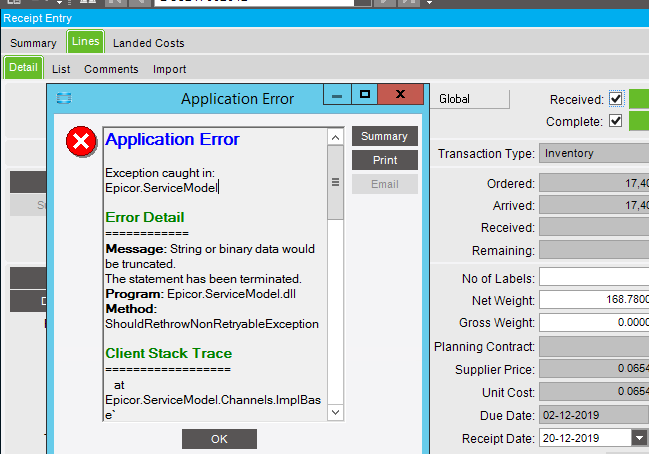The image size is (649, 454).
Task: Click the Ordered quantity field
Action: coord(594,183)
